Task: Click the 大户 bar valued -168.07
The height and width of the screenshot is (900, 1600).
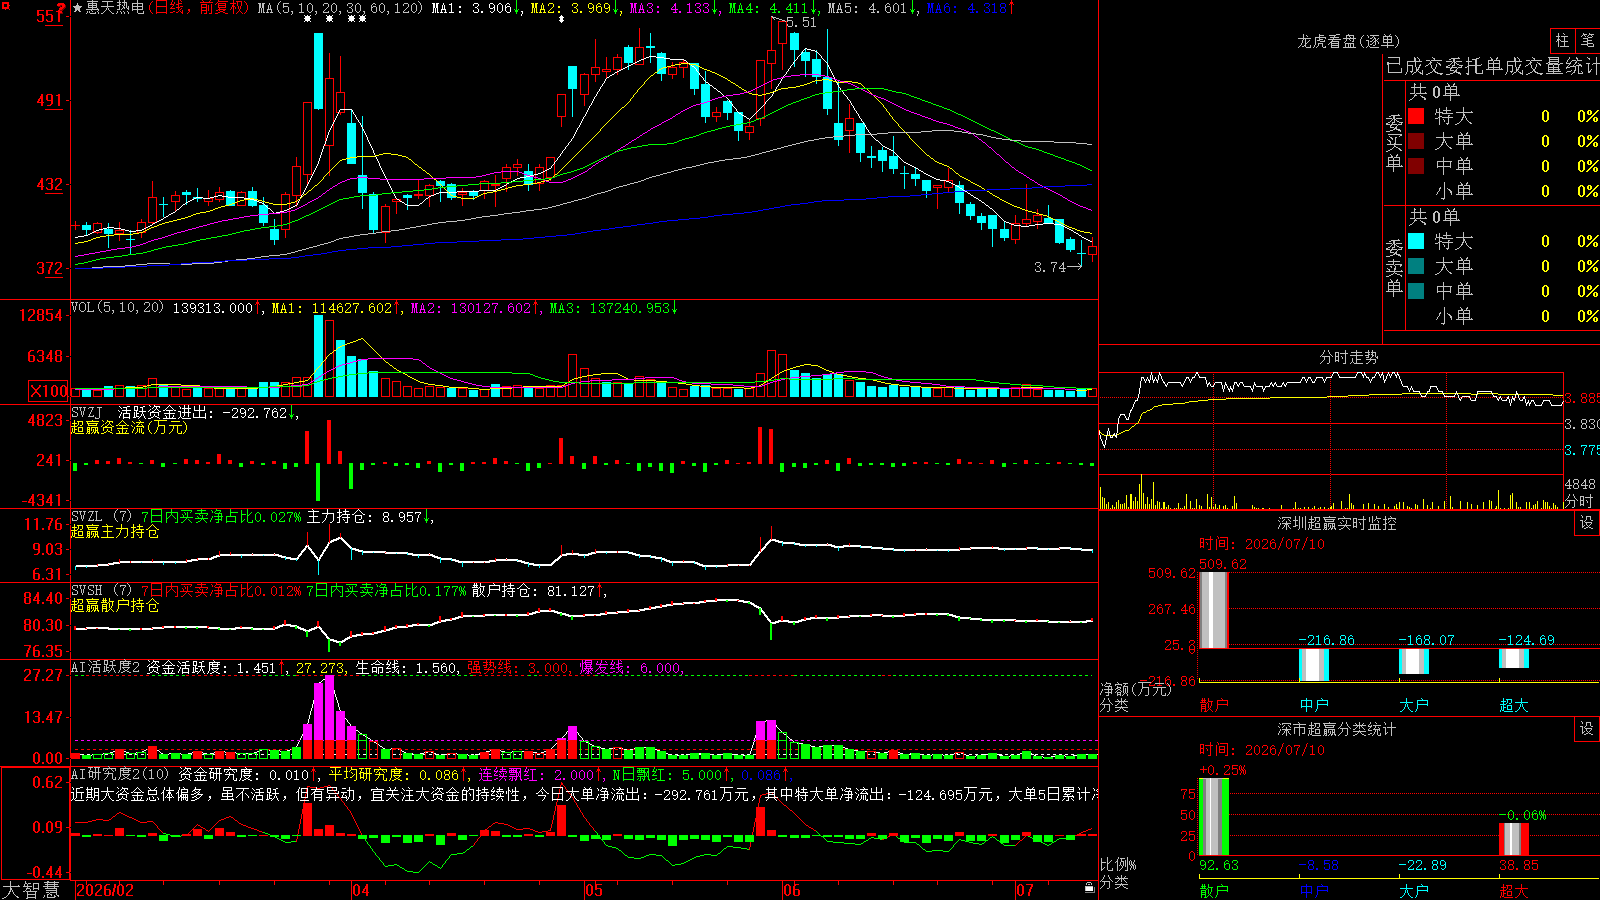Action: 1414,661
